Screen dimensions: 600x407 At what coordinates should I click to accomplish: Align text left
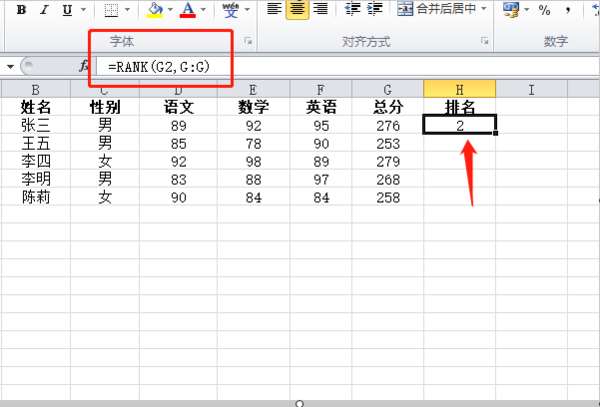tap(274, 9)
